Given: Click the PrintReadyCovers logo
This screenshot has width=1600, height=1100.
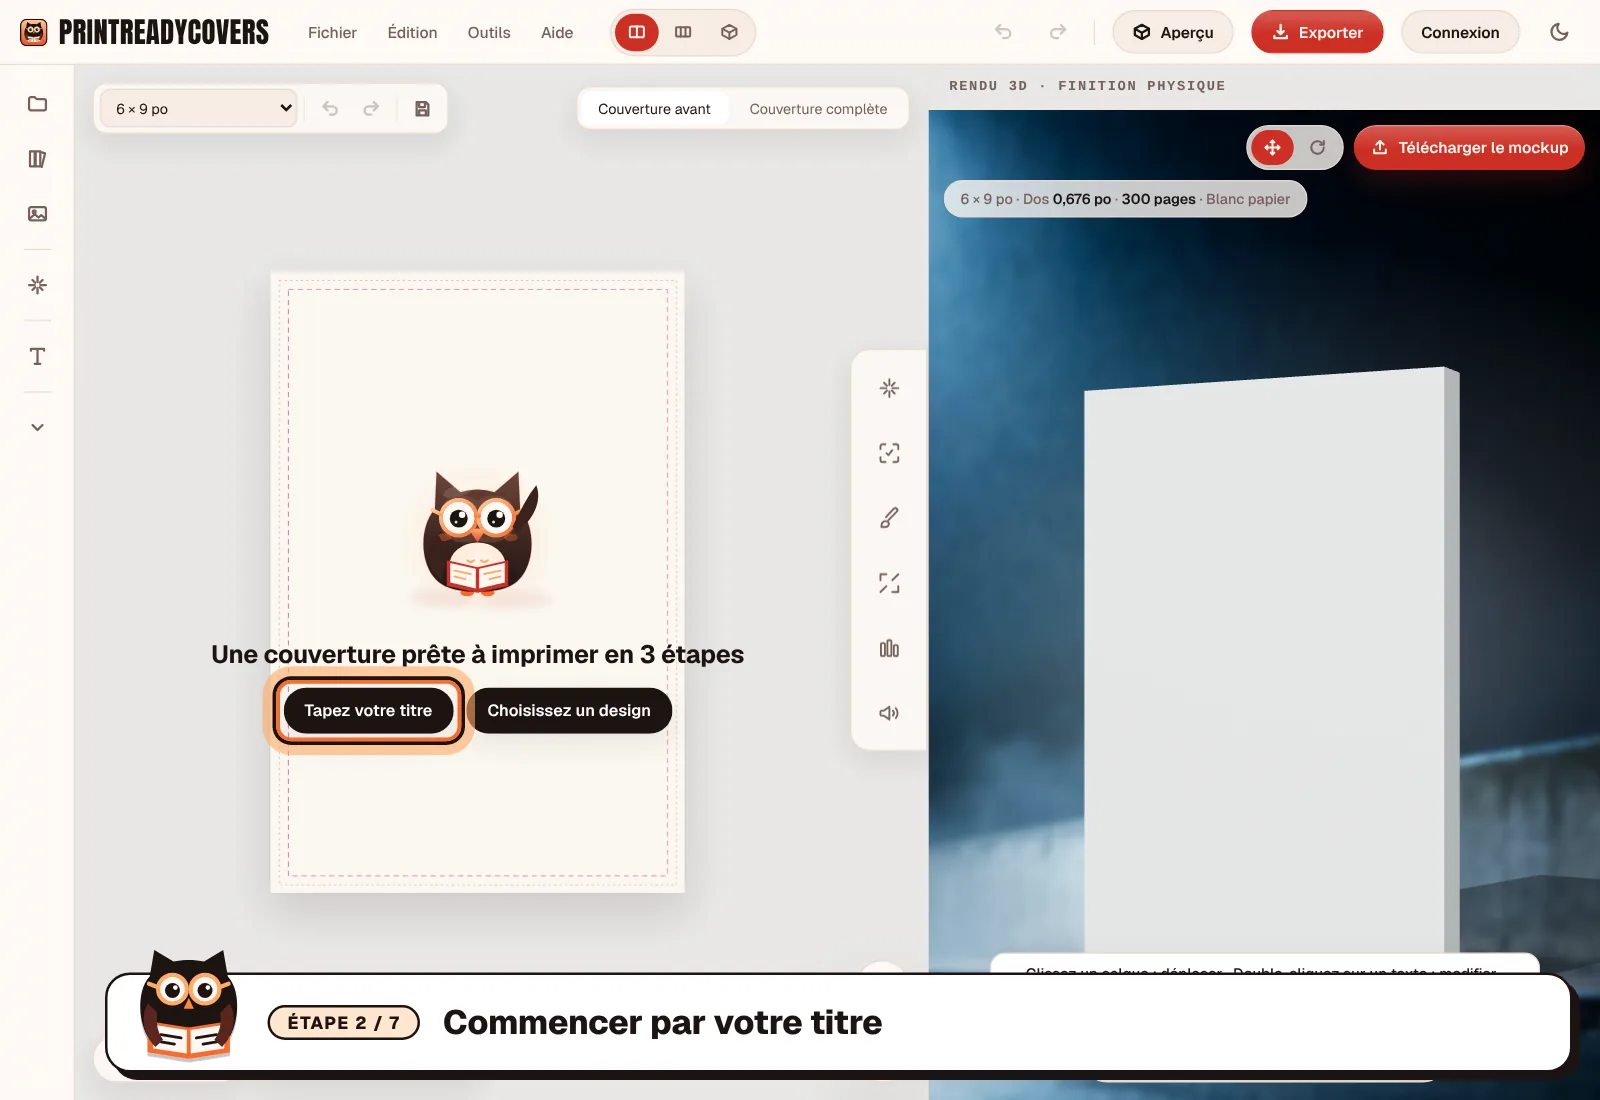Looking at the screenshot, I should tap(144, 32).
